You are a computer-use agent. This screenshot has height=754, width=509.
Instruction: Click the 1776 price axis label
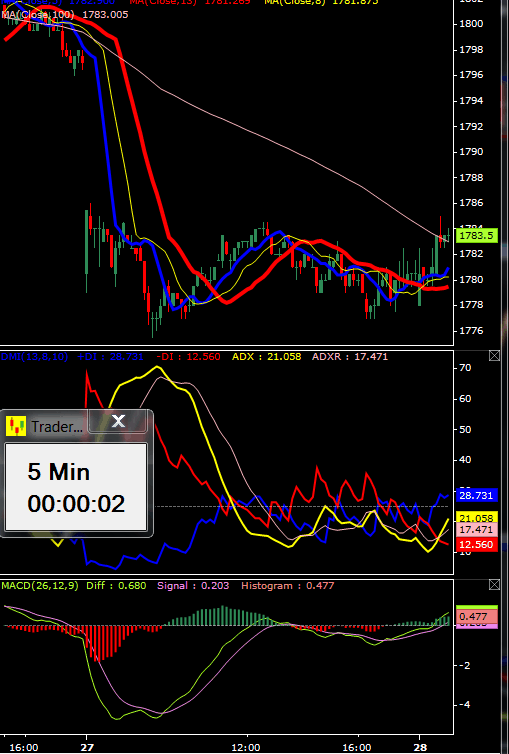coord(472,331)
